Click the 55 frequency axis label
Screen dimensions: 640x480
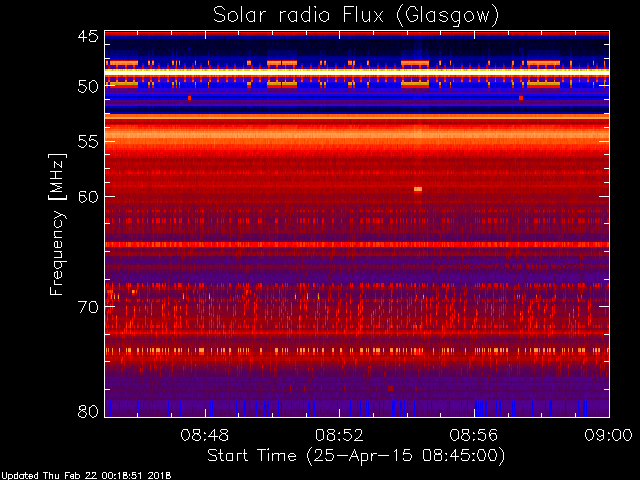88,141
